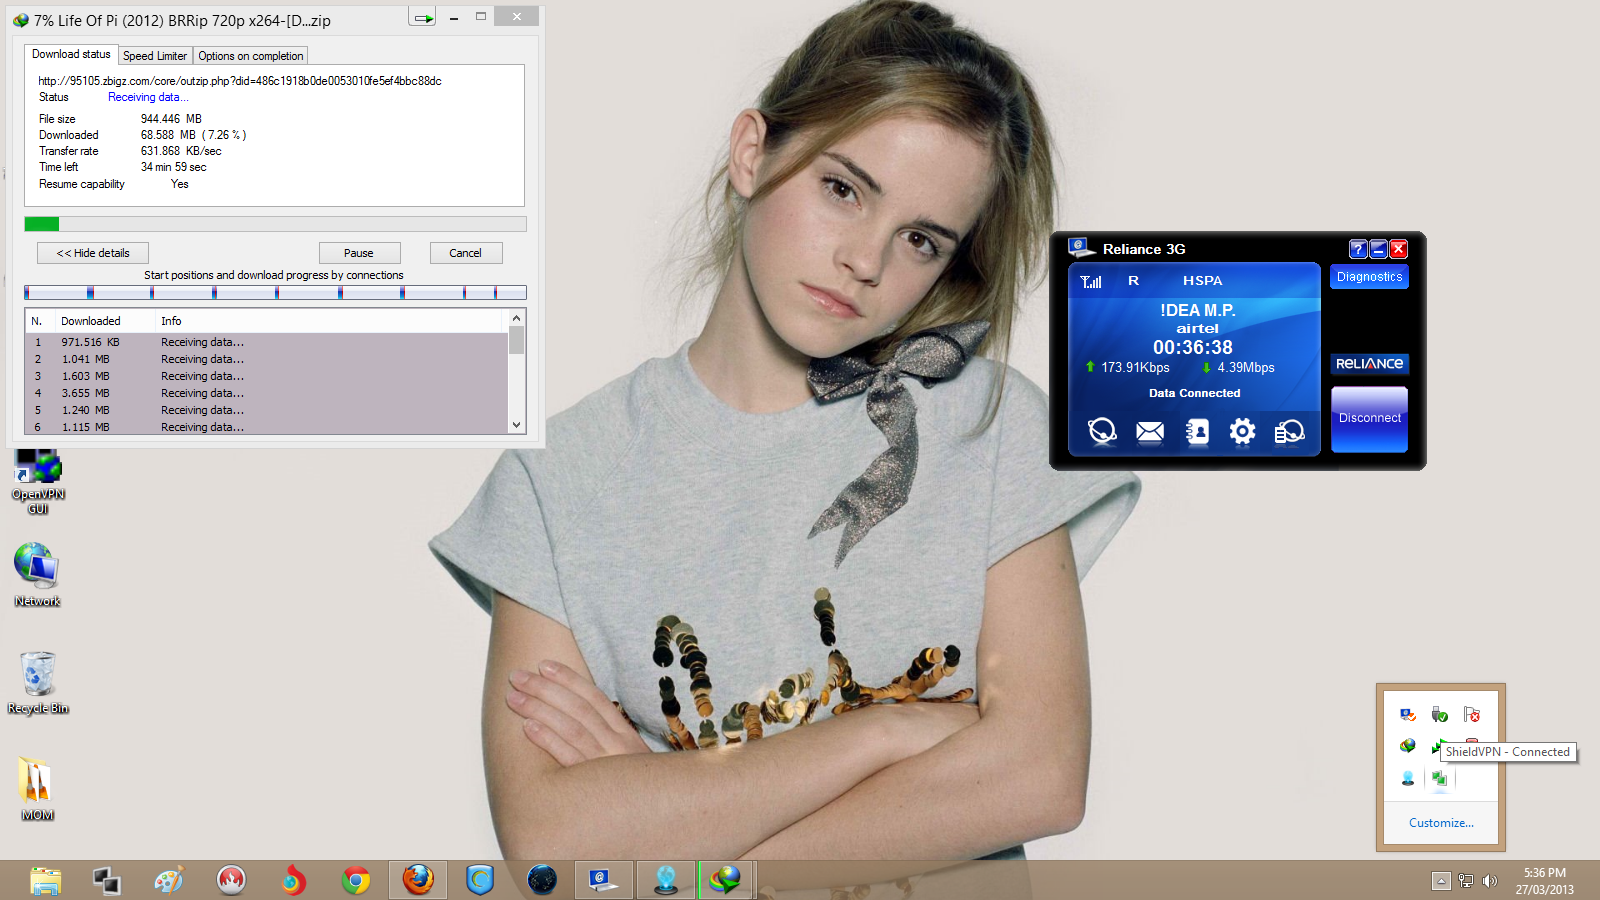Click the connections list vertical scrollbar thumb

[516, 340]
